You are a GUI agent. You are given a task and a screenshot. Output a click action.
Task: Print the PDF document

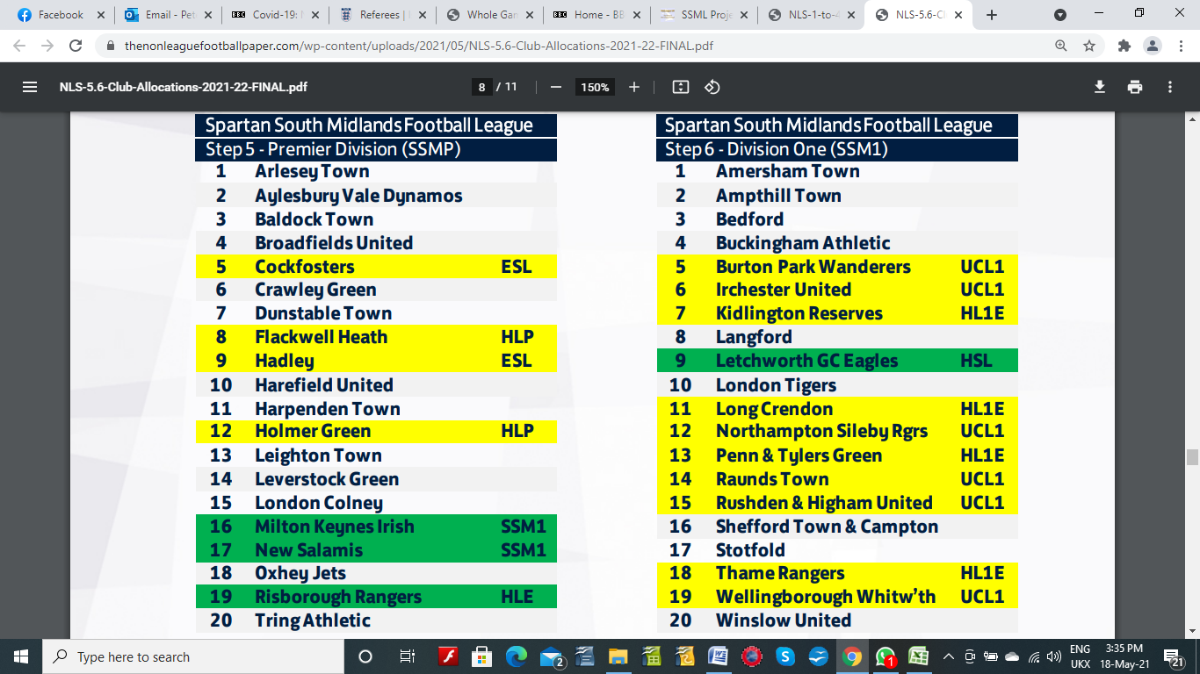pyautogui.click(x=1135, y=87)
